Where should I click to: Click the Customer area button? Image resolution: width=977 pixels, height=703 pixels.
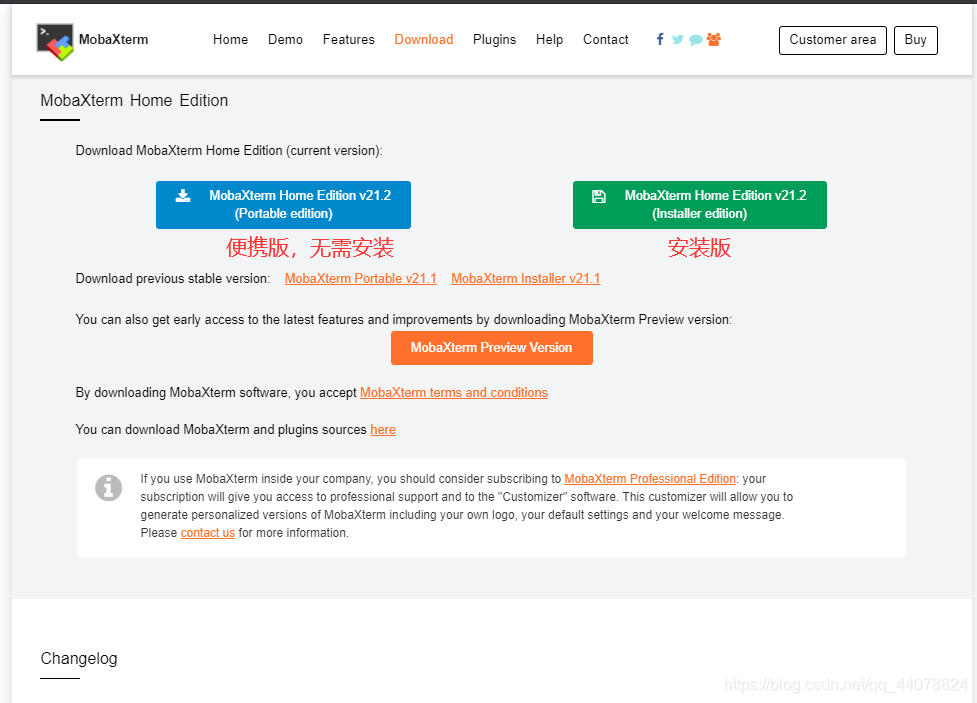coord(832,40)
